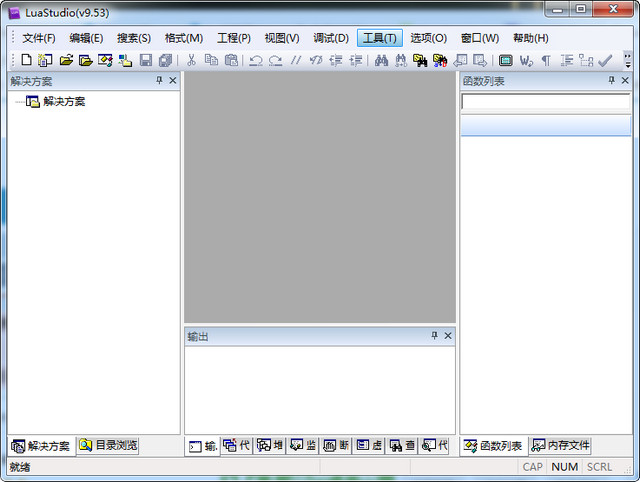
Task: Toggle paragraph marks display icon
Action: (546, 61)
